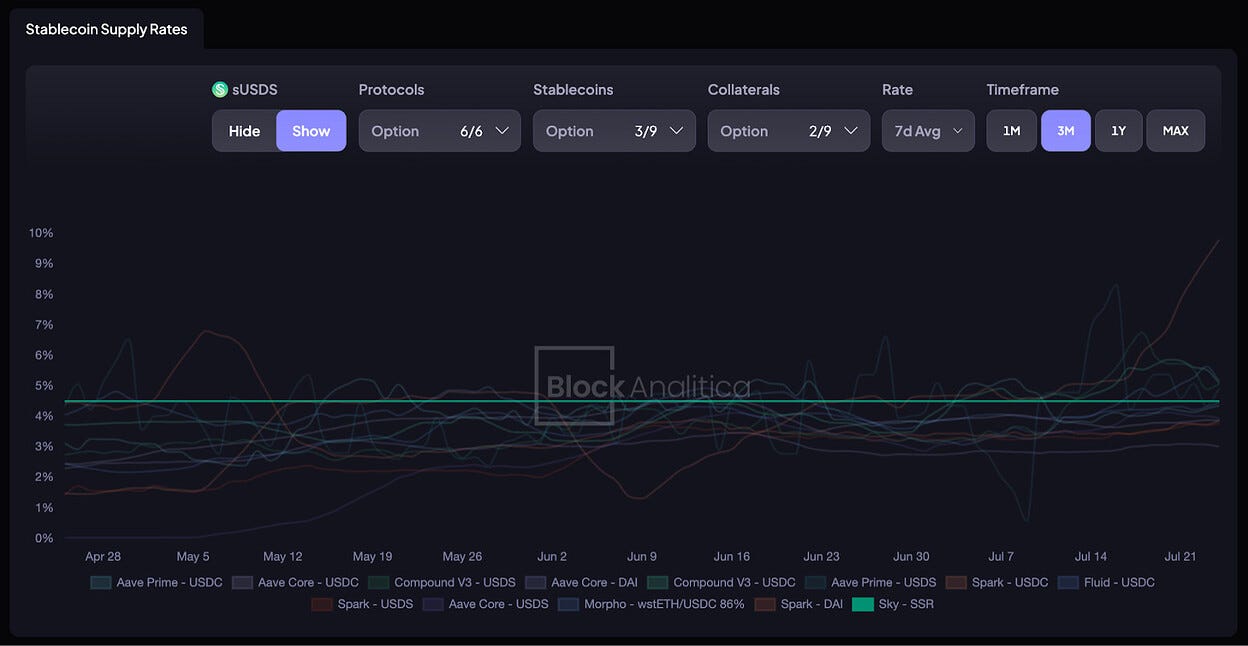Toggle Spark - DAI legend entry
Screen dimensions: 1248x646
click(x=799, y=604)
